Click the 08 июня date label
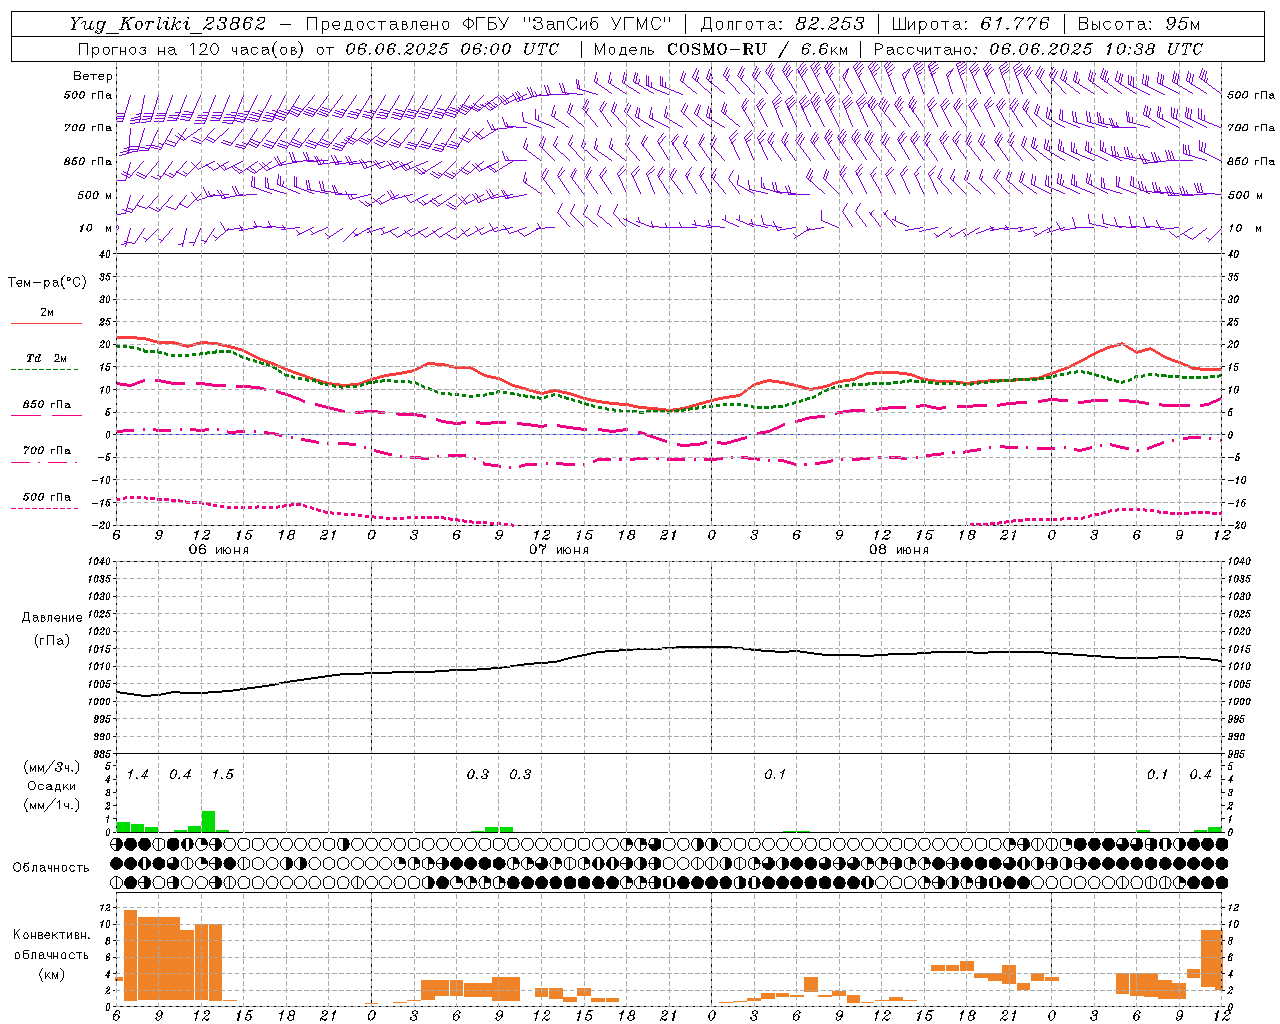1280x1024 pixels. (x=899, y=550)
